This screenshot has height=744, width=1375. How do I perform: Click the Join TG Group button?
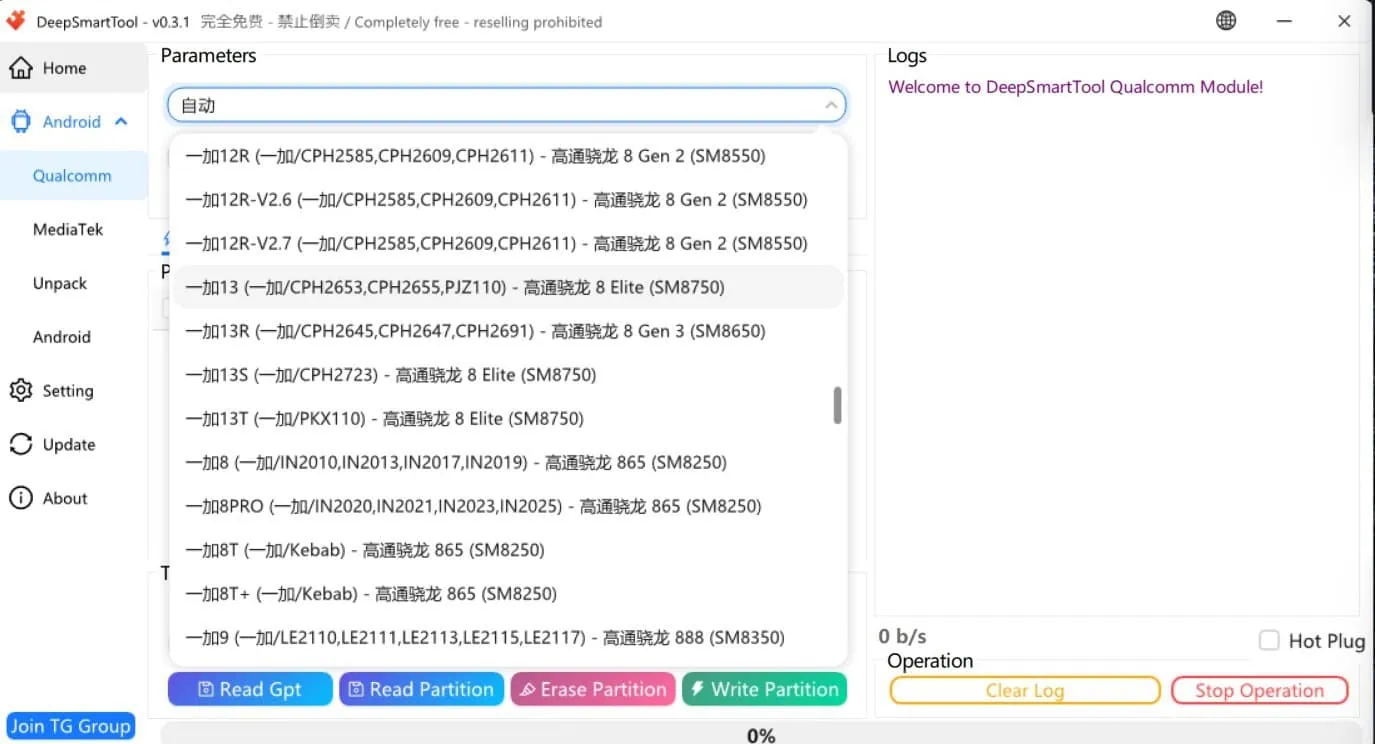(70, 726)
